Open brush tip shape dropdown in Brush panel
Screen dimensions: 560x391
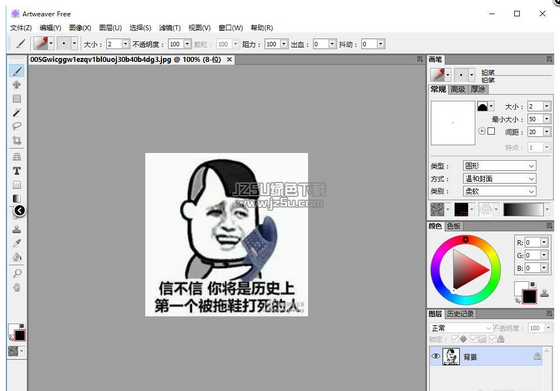click(491, 106)
